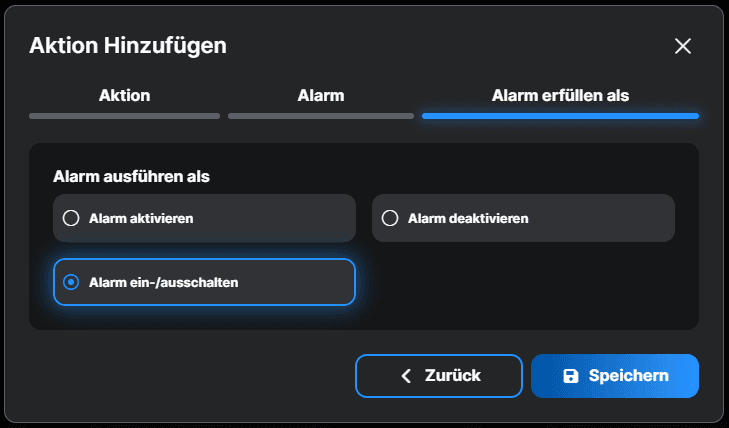Choose the Alarm deaktivieren radio circle
The height and width of the screenshot is (428, 729).
[390, 218]
